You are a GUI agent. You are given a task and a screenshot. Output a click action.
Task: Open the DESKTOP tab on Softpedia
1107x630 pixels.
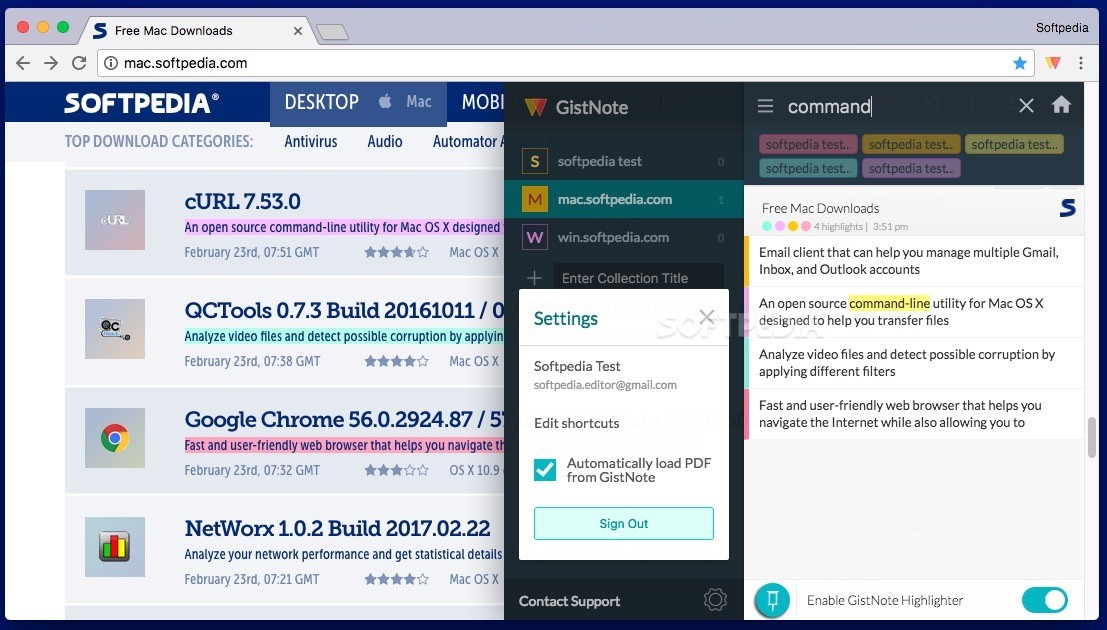322,102
